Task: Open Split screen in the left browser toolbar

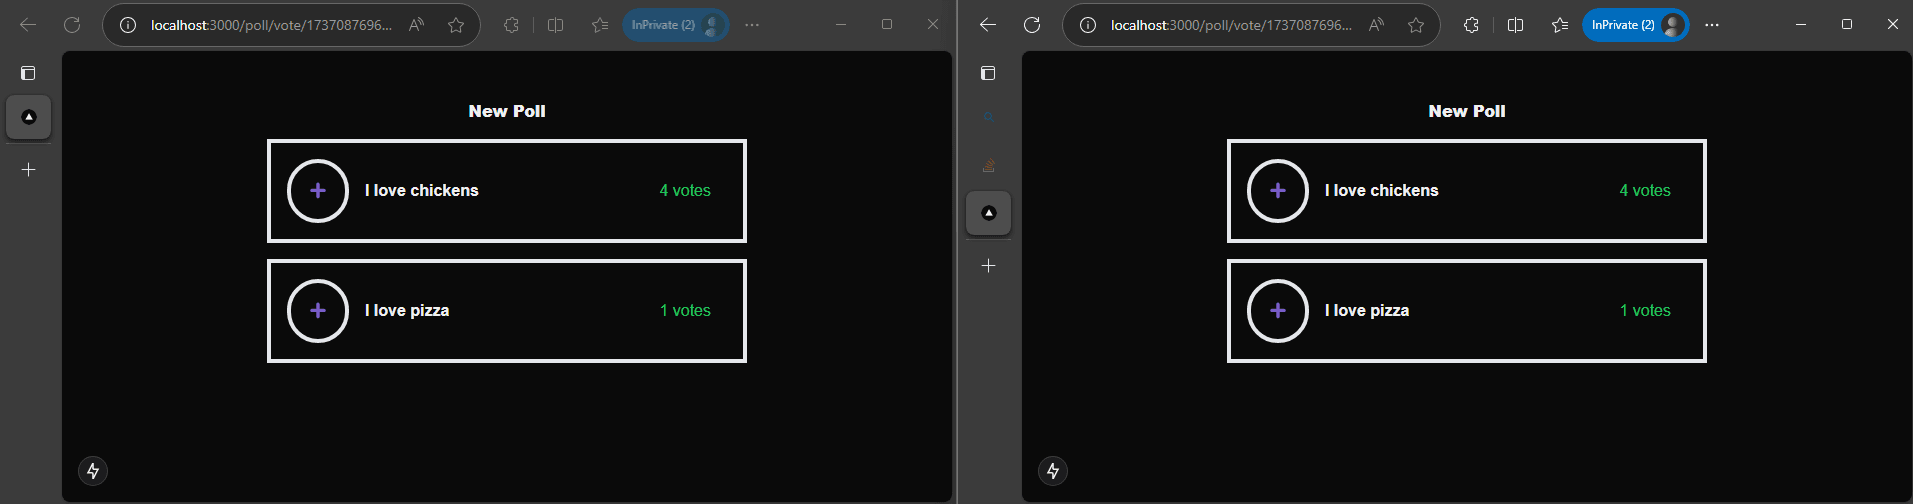Action: (x=556, y=25)
